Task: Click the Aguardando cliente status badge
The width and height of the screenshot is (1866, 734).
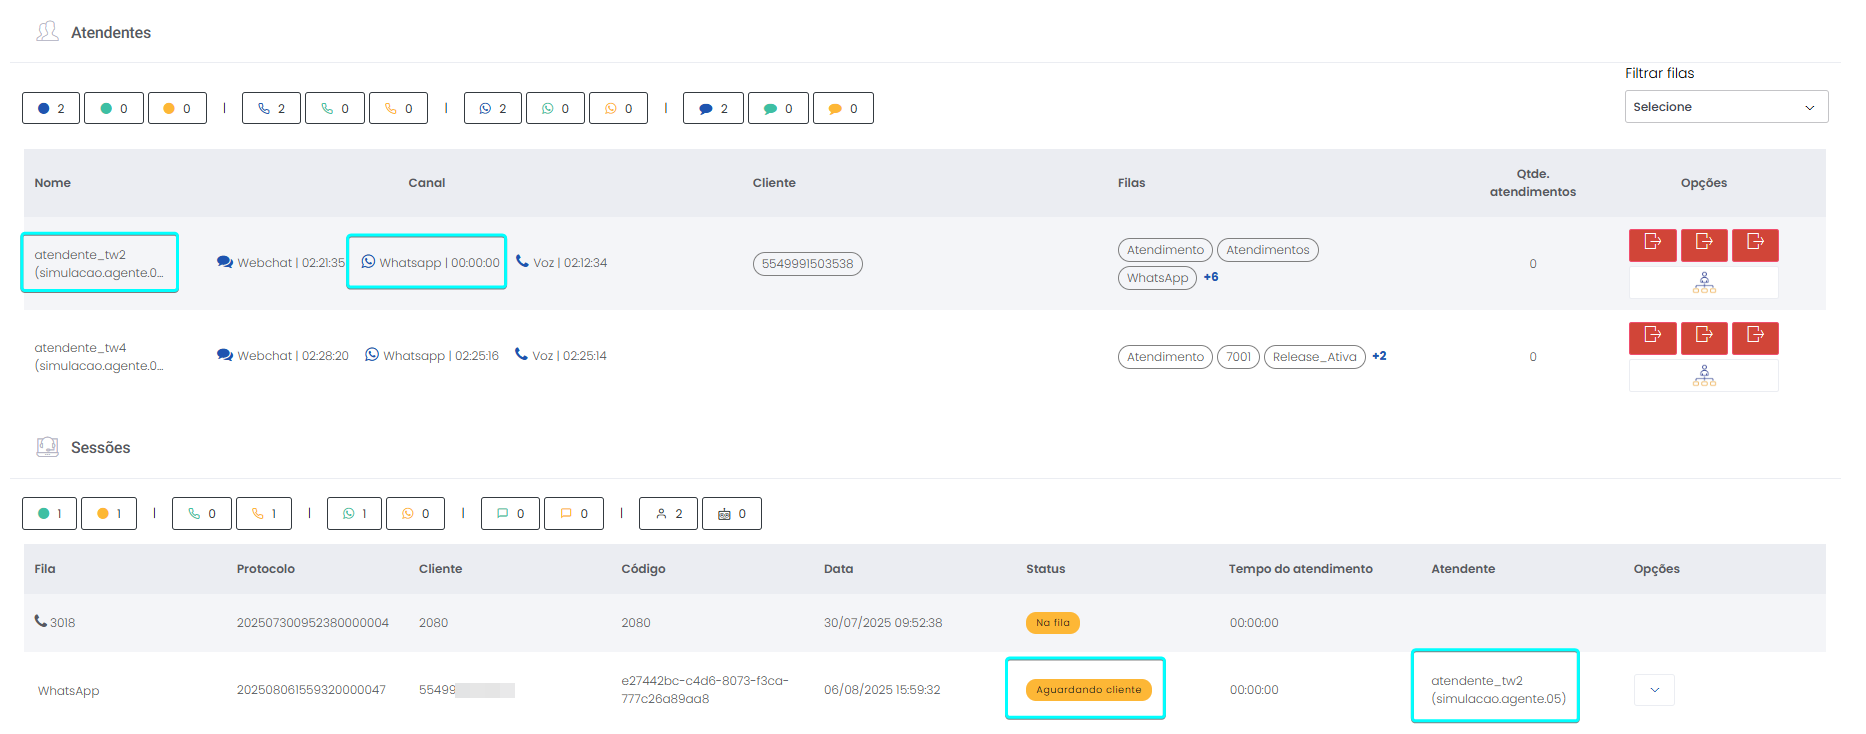Action: (x=1088, y=690)
